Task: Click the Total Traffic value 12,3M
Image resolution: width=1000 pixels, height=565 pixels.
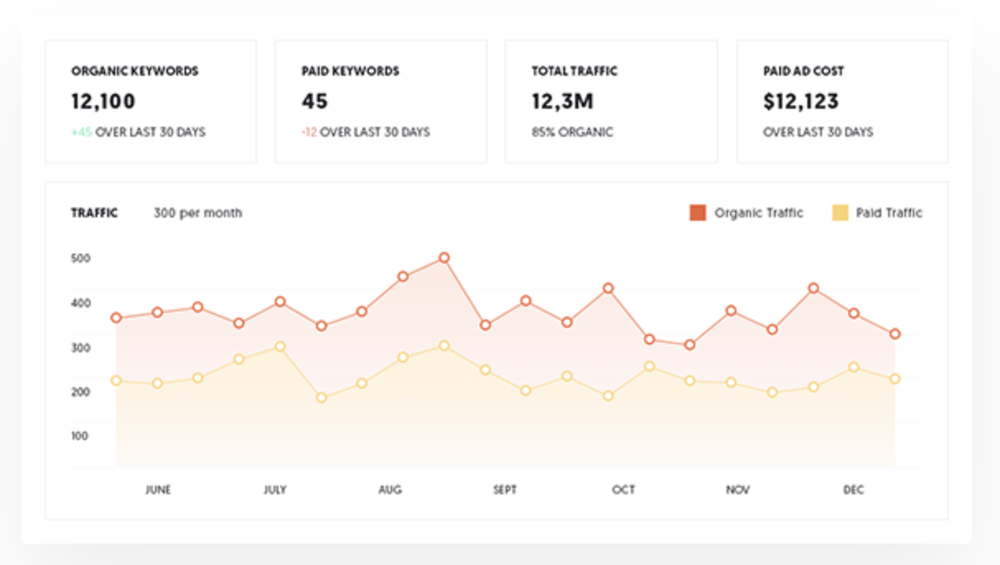Action: point(562,101)
